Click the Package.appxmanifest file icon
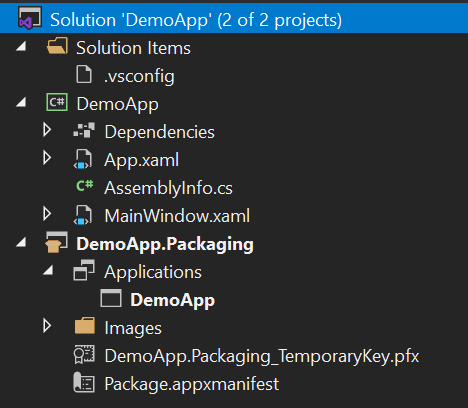 [x=84, y=382]
